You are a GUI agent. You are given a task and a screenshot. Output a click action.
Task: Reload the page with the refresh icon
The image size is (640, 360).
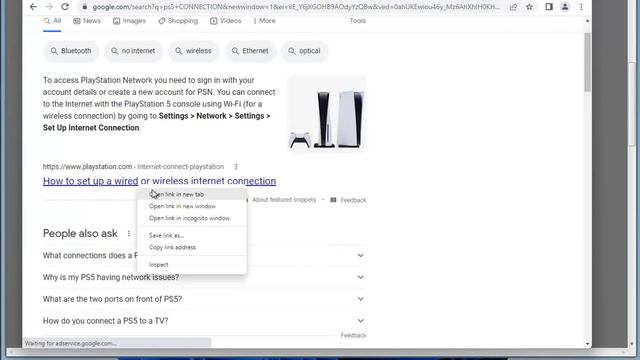(65, 7)
